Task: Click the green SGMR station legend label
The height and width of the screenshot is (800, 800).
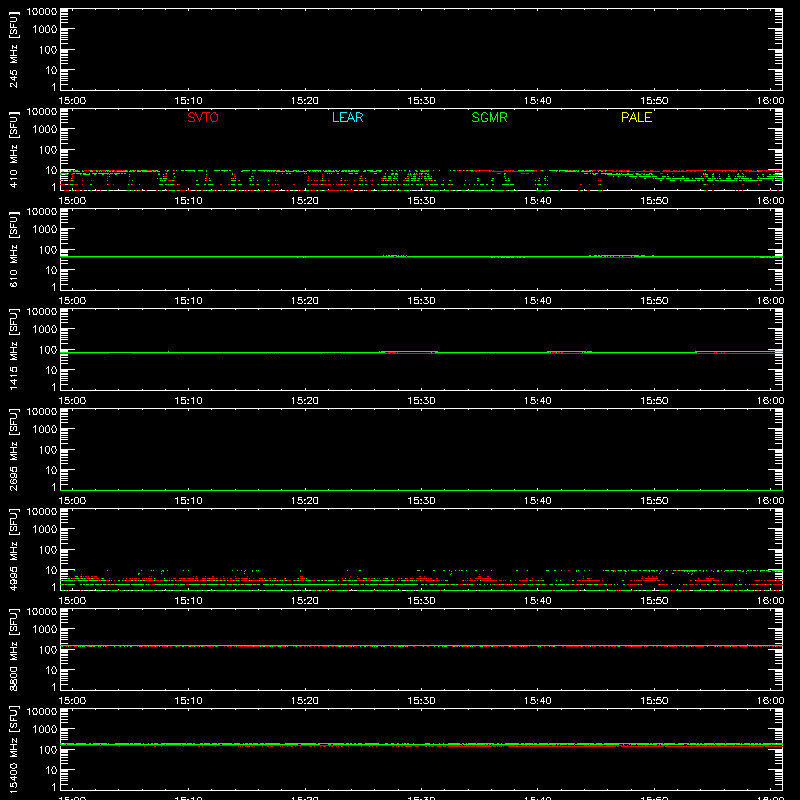Action: [x=489, y=117]
